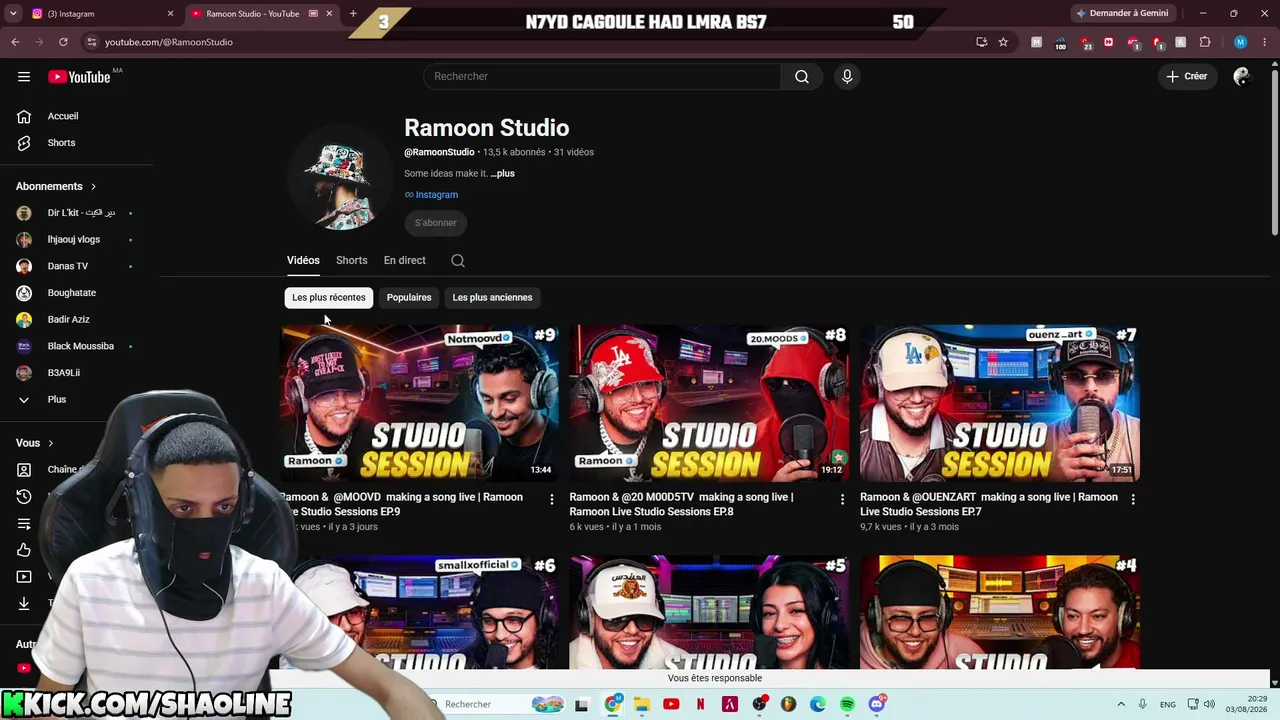
Task: Open the video titled Ramoon & @20 M00D5TV
Action: [x=682, y=504]
